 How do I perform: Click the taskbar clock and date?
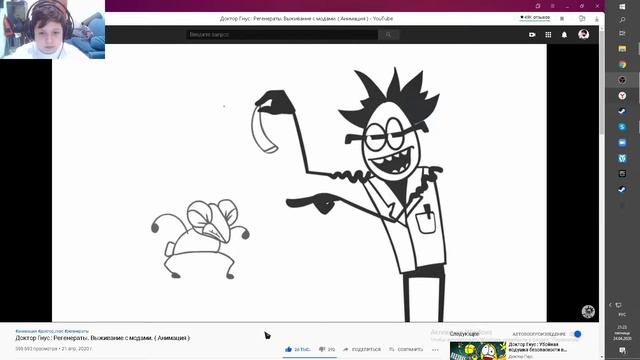point(622,333)
